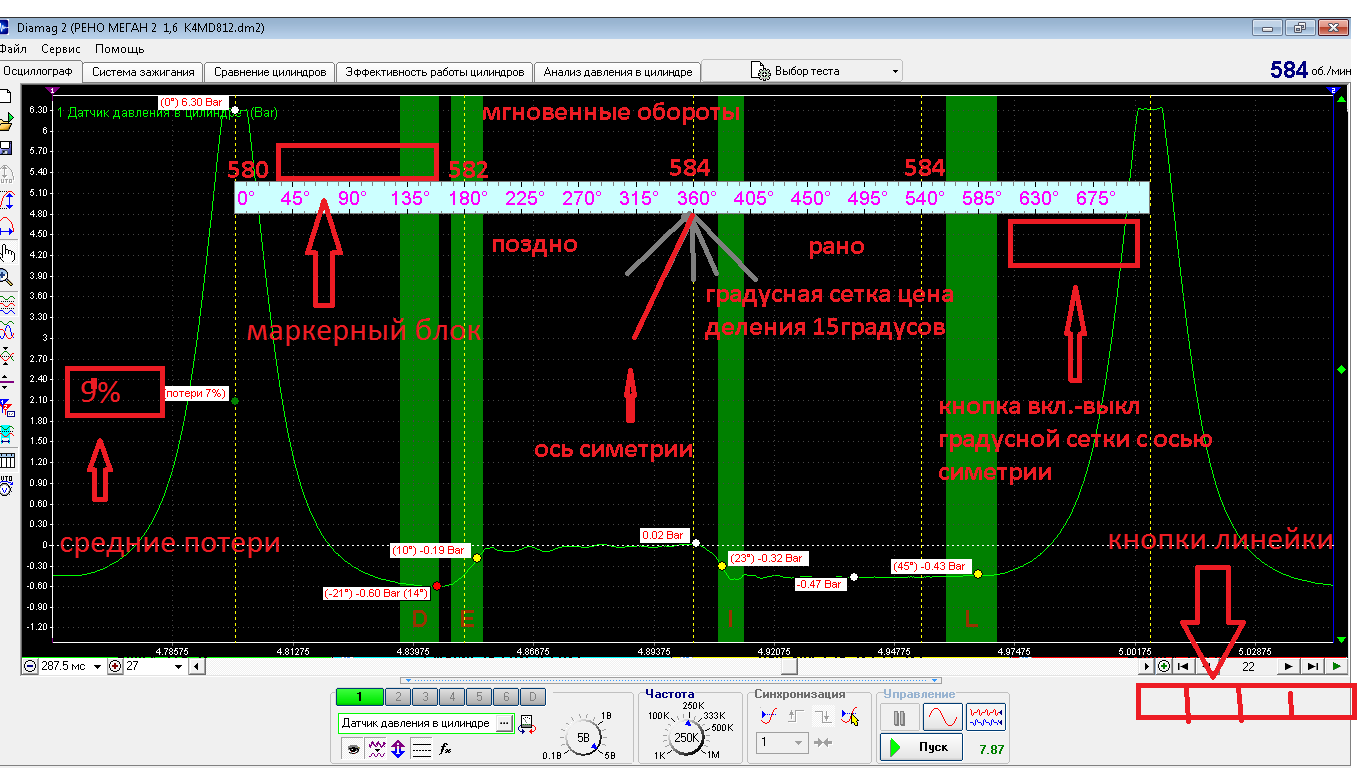Image resolution: width=1360 pixels, height=768 pixels.
Task: Select the hand pan tool
Action: point(6,252)
